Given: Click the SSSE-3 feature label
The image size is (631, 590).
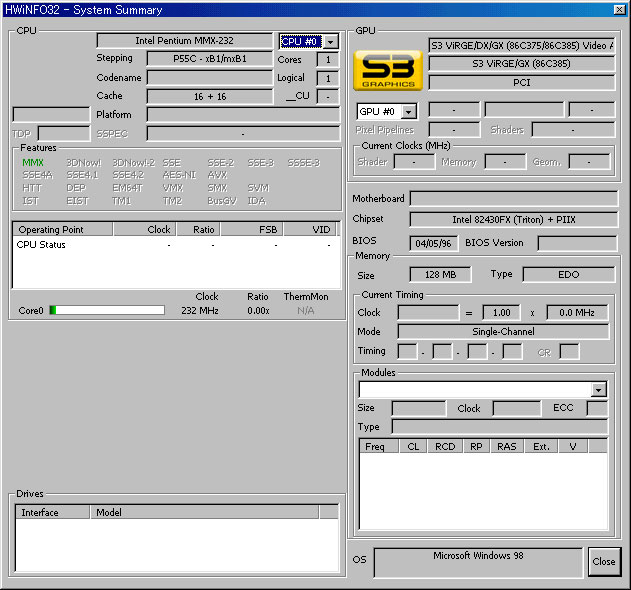Looking at the screenshot, I should 304,163.
